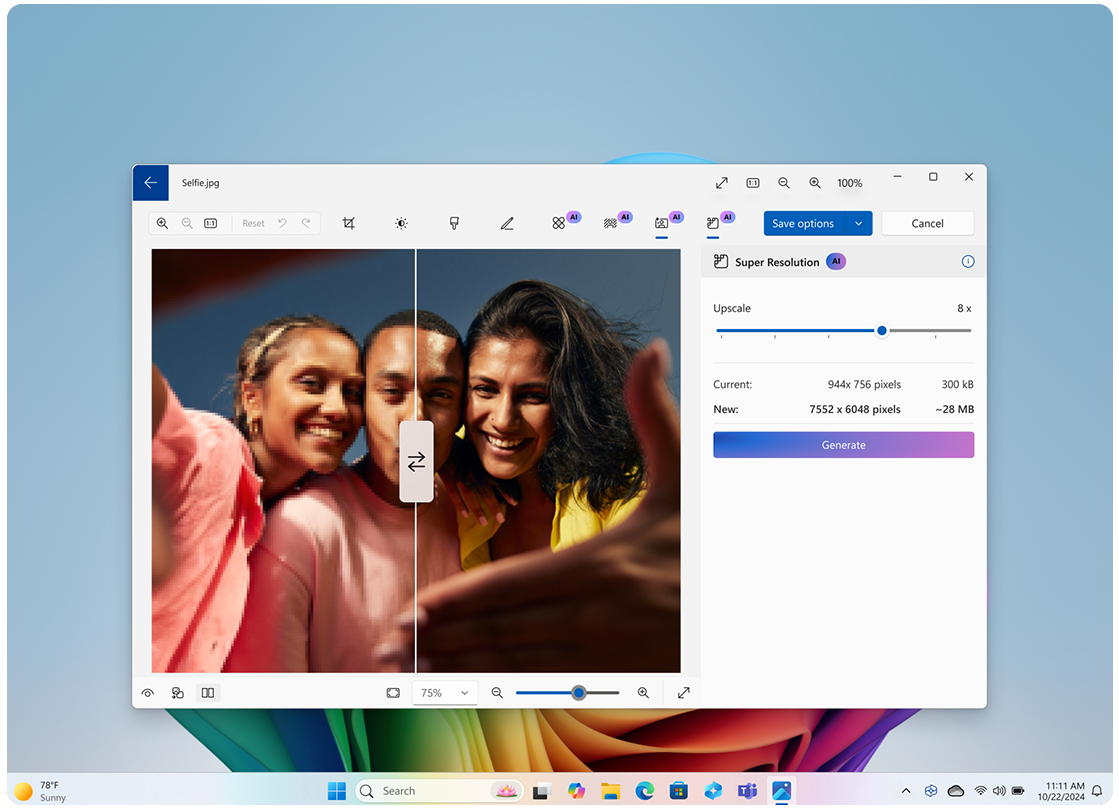Open the AI Generative erase tool
The width and height of the screenshot is (1119, 809).
click(x=560, y=223)
